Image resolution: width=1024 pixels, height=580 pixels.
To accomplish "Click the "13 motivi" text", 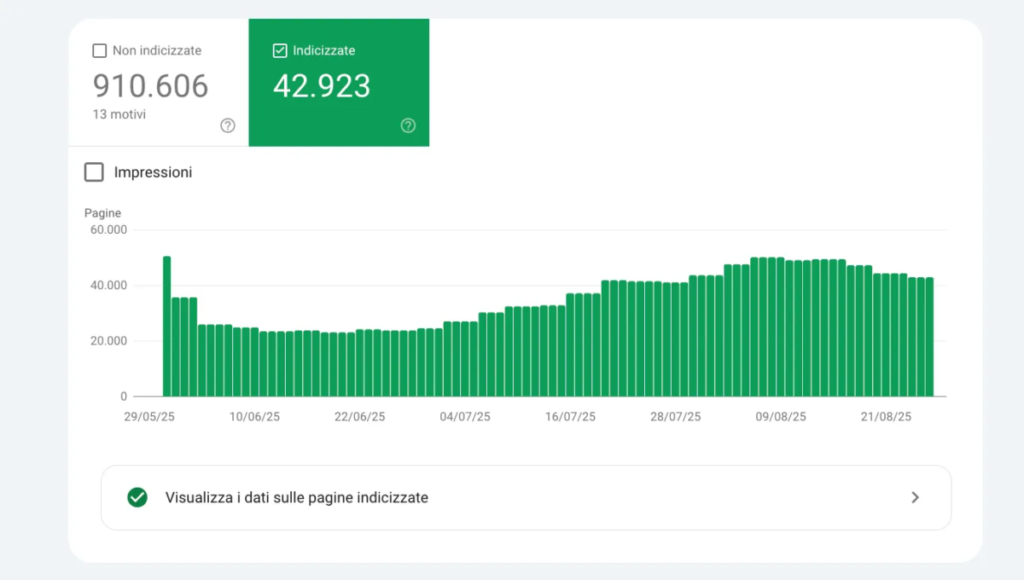I will pyautogui.click(x=119, y=115).
